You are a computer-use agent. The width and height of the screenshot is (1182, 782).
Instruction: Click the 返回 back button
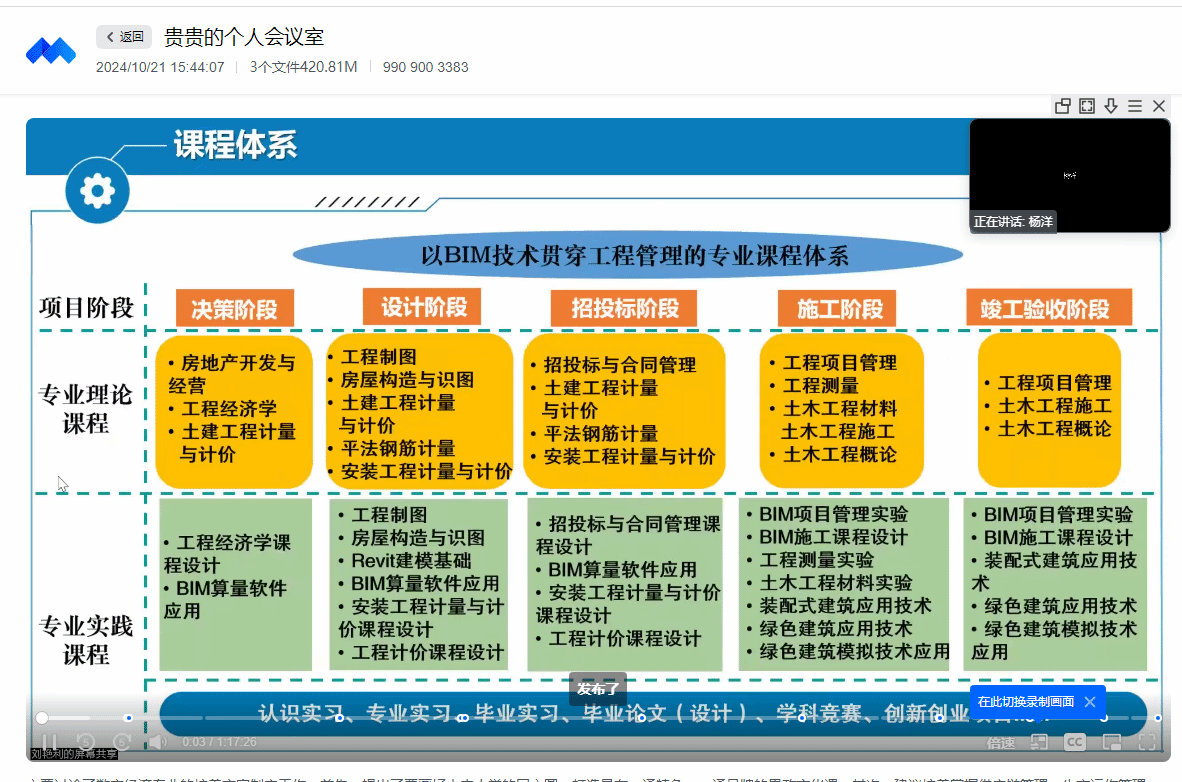click(124, 37)
